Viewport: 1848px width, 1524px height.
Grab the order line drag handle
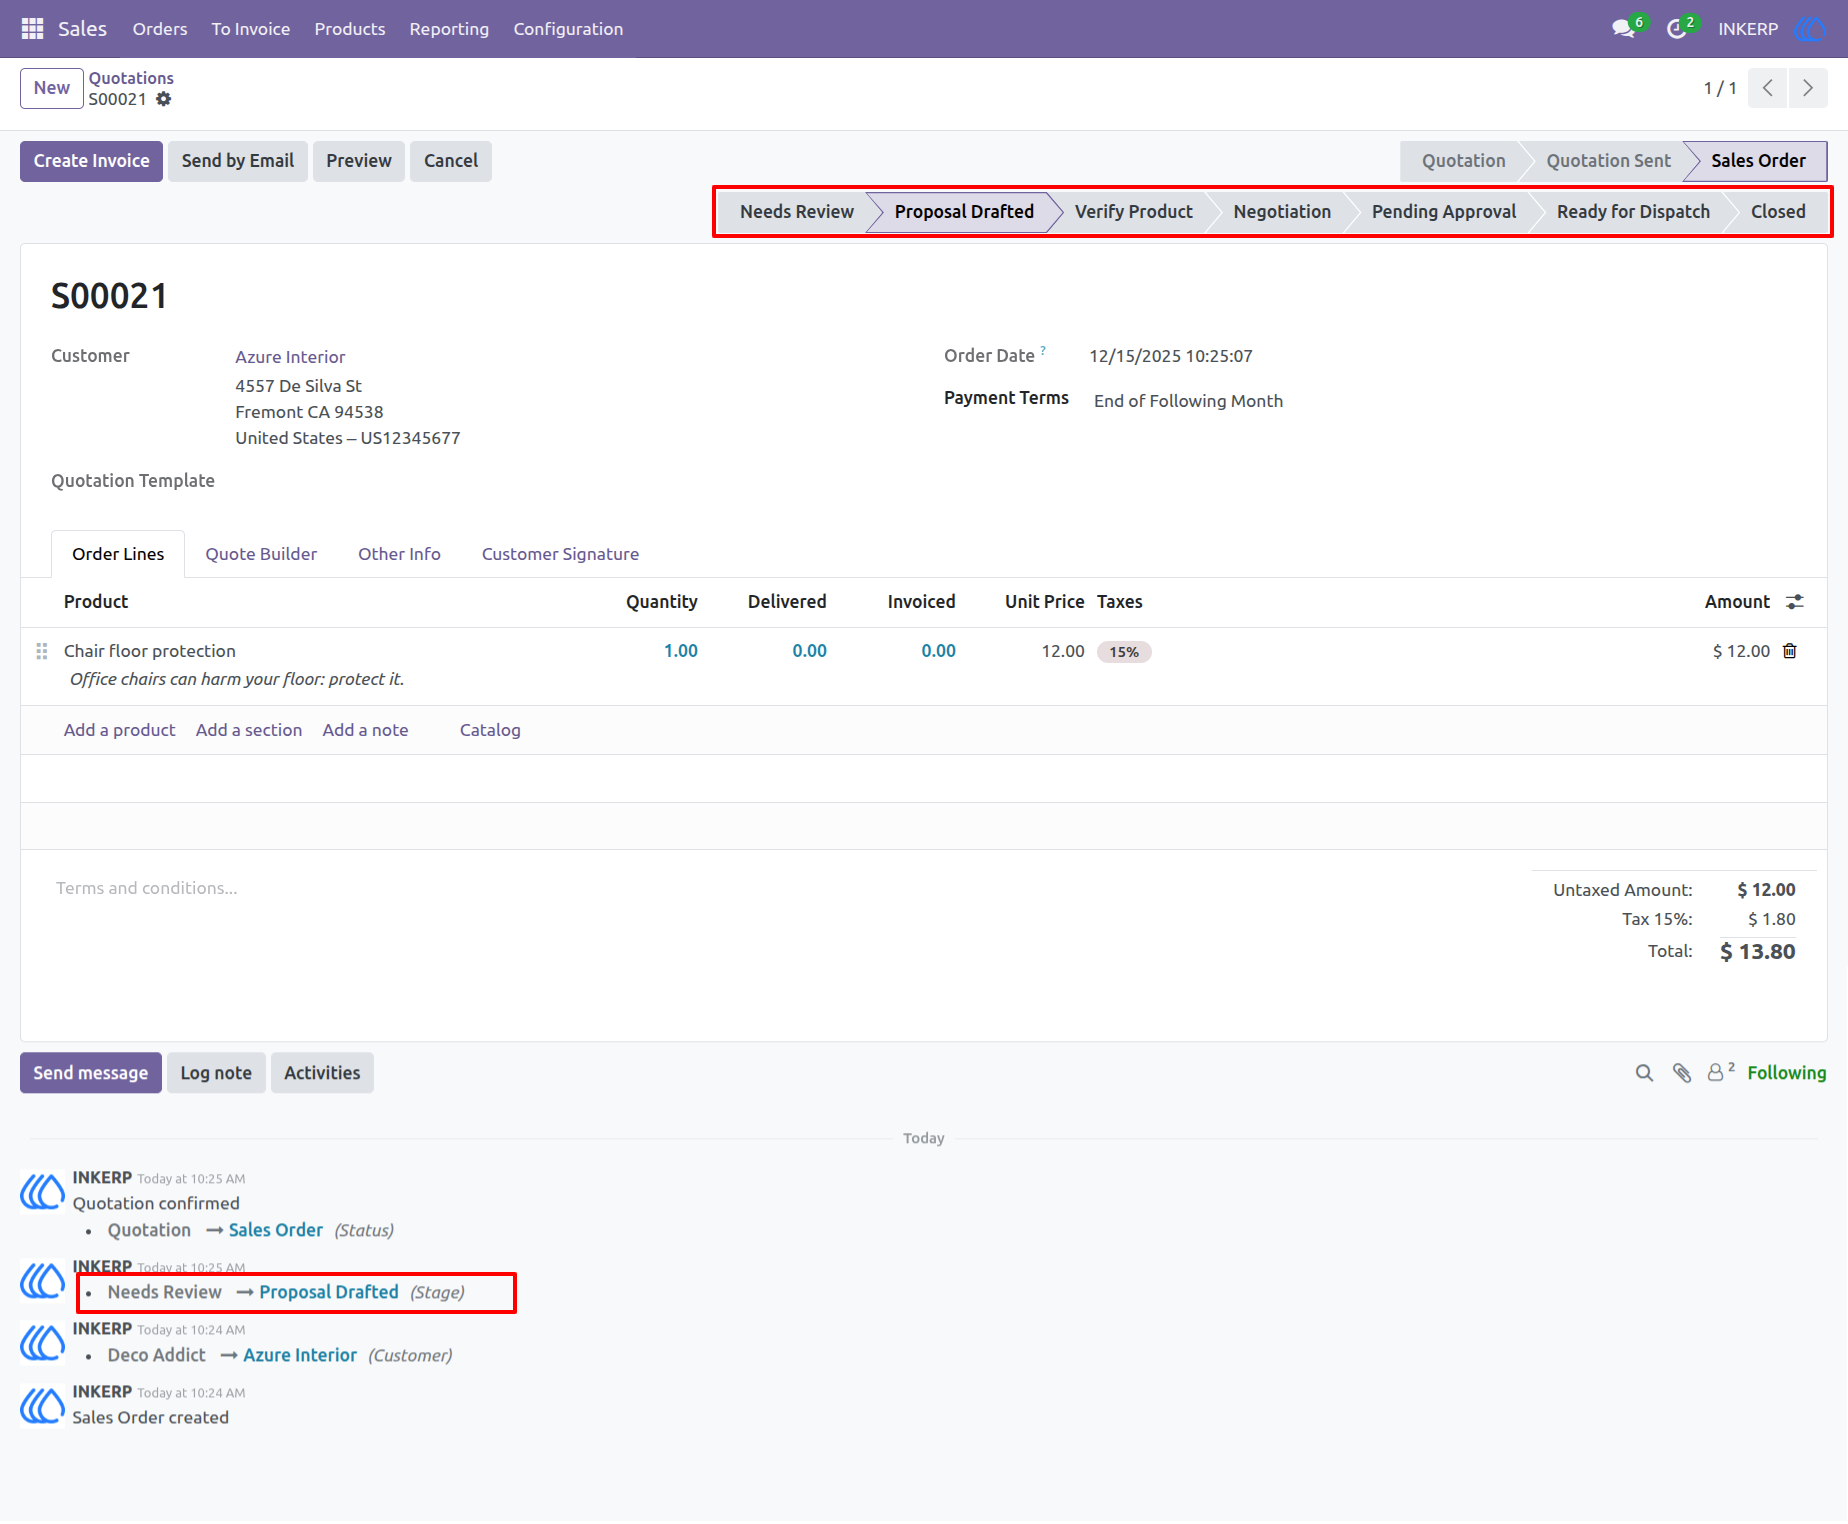(x=42, y=651)
